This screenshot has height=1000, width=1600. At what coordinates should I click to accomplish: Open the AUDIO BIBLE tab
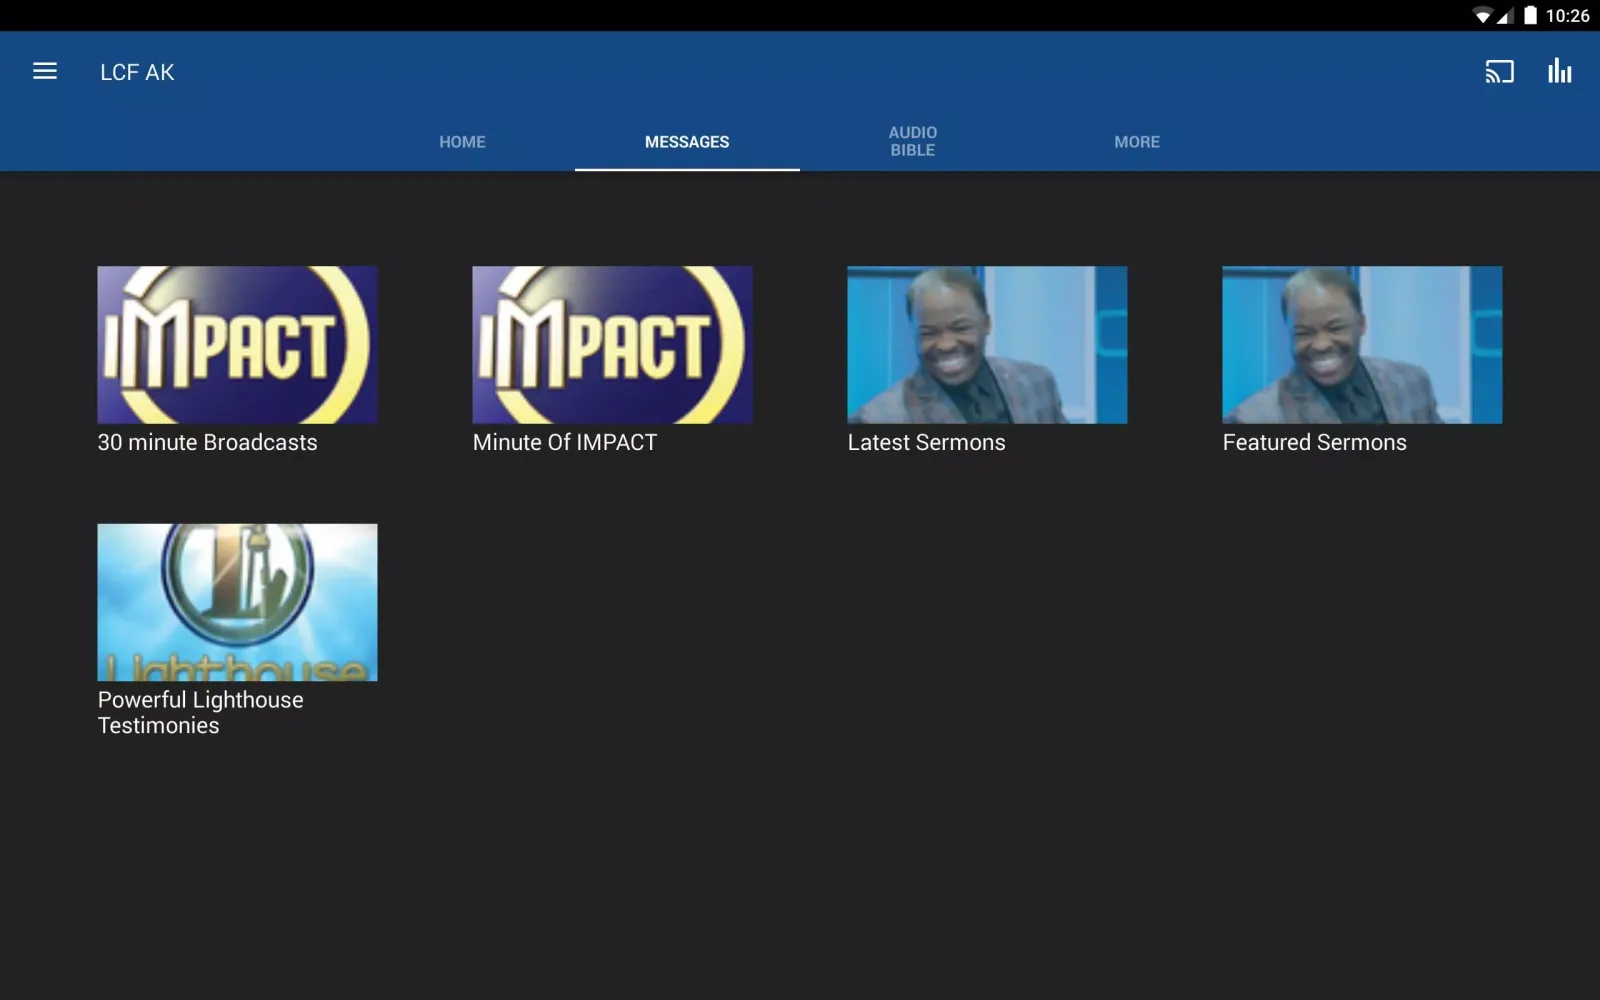[913, 141]
